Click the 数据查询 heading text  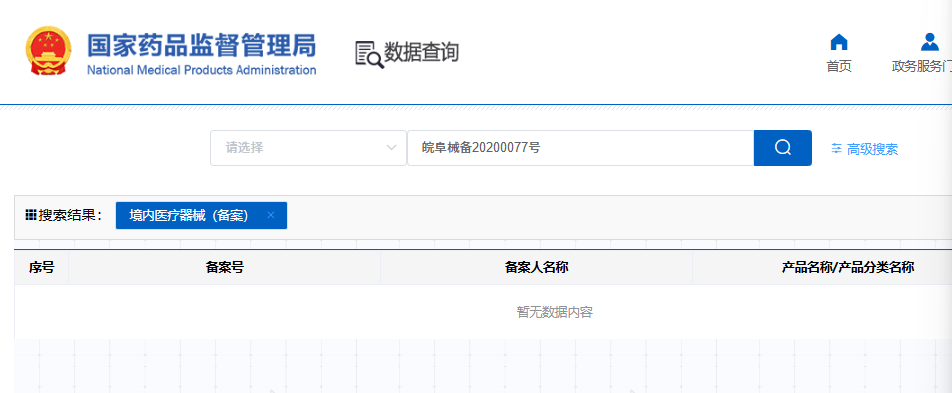(421, 53)
